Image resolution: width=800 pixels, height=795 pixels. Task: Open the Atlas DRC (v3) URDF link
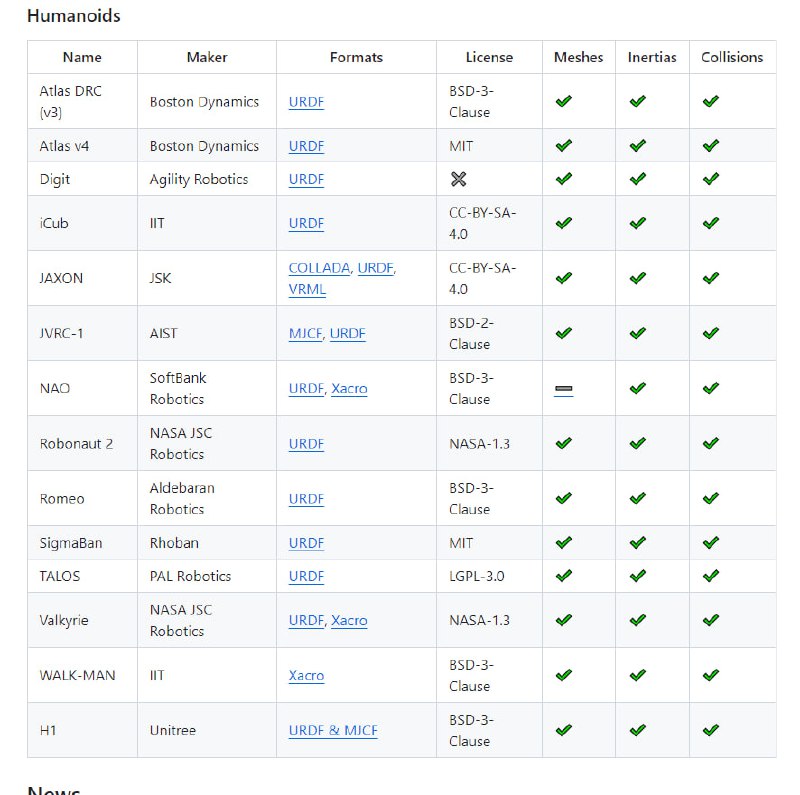306,102
